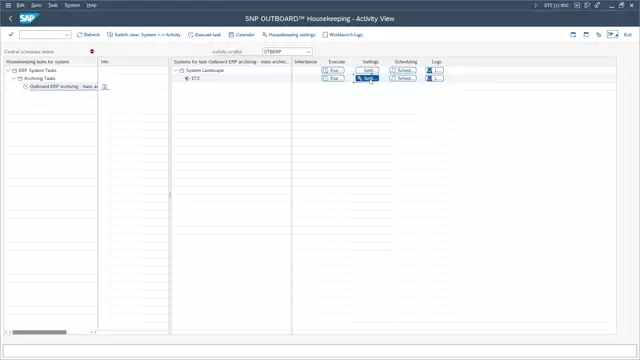Click the SAP logo
Image resolution: width=640 pixels, height=360 pixels.
point(29,18)
